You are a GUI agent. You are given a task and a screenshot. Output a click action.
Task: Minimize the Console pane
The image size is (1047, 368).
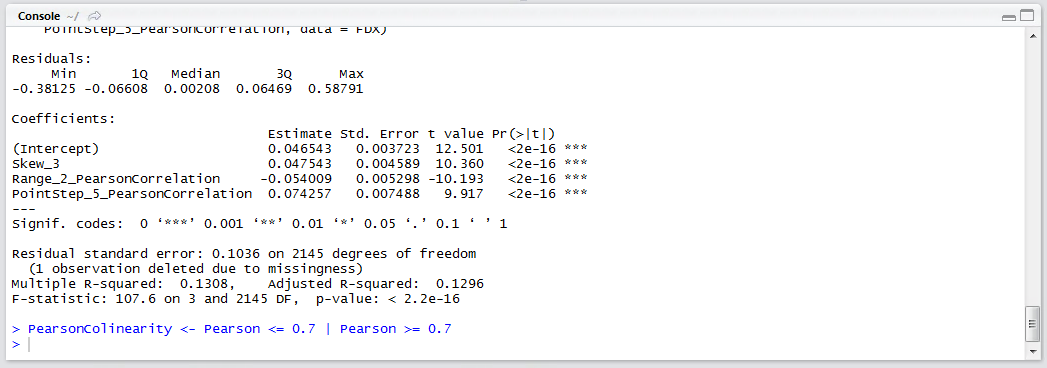(1009, 17)
